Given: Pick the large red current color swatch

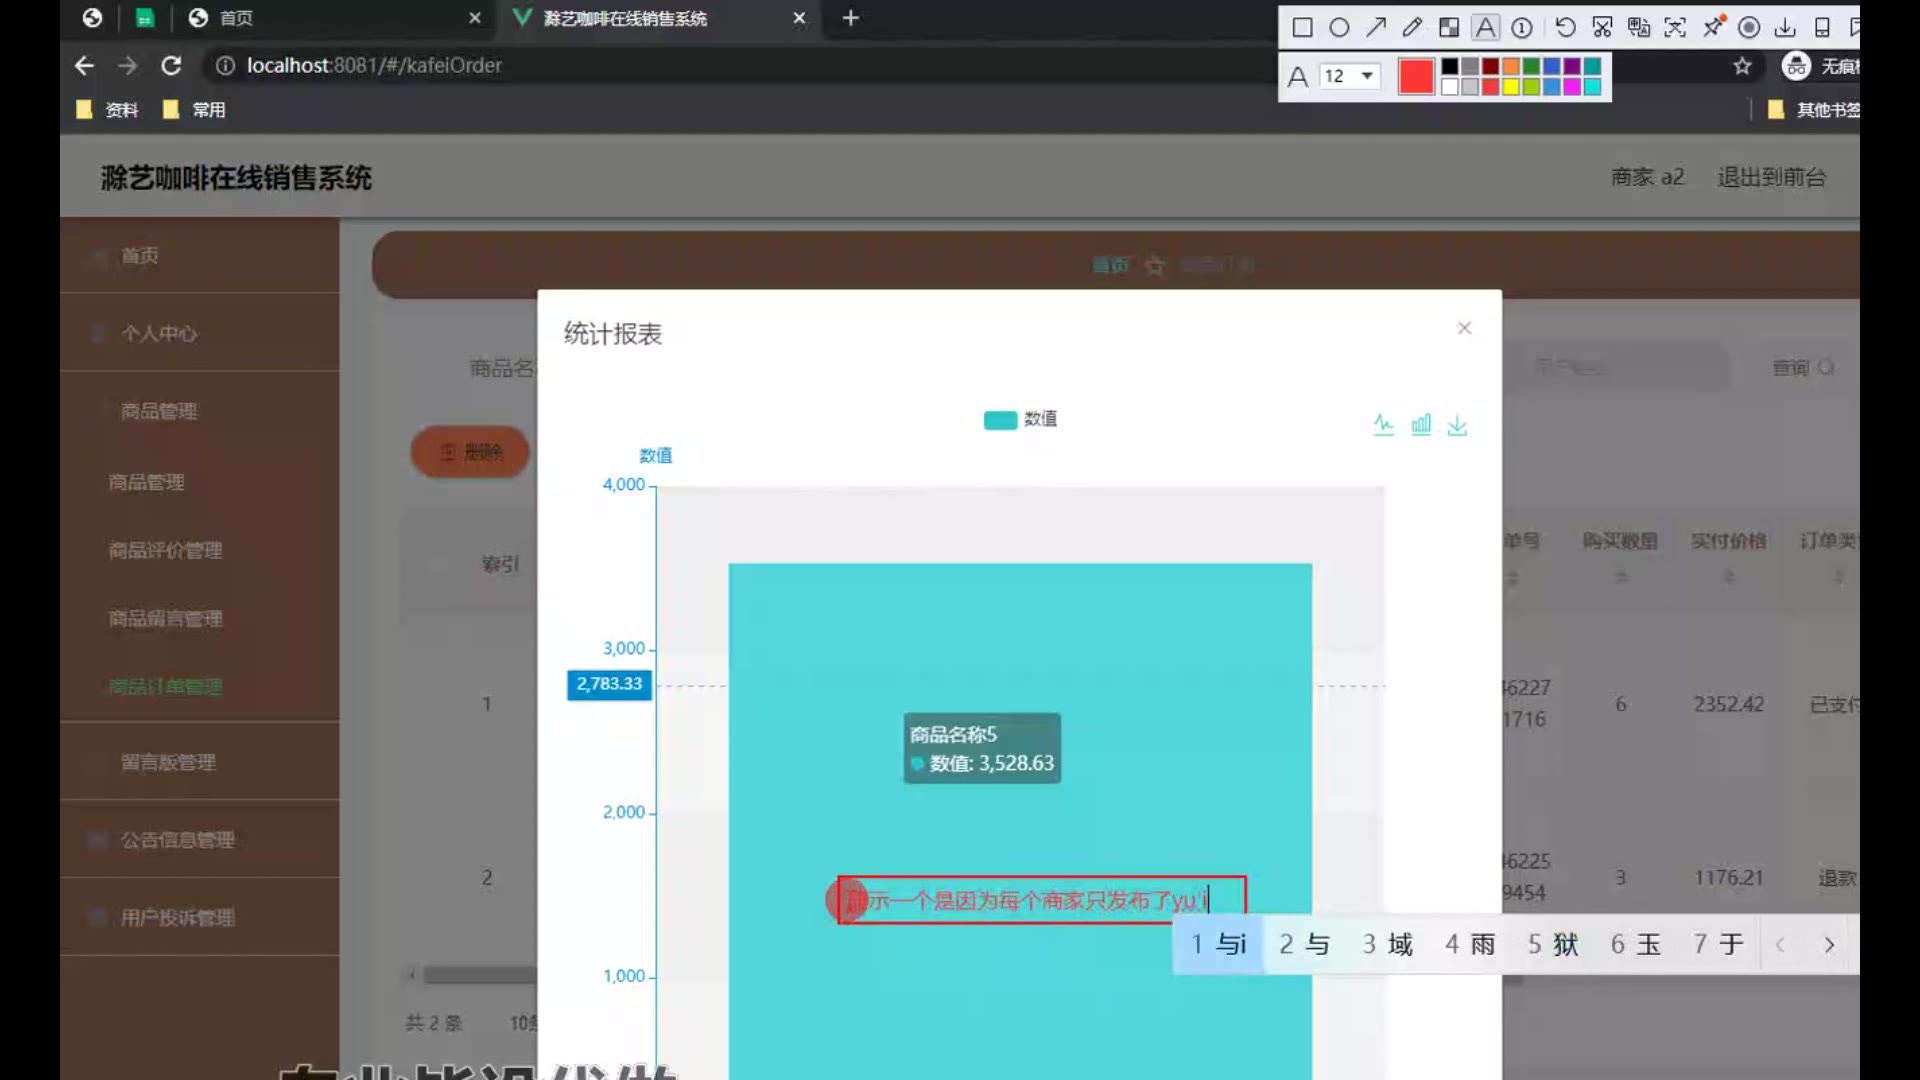Looking at the screenshot, I should coord(1416,76).
